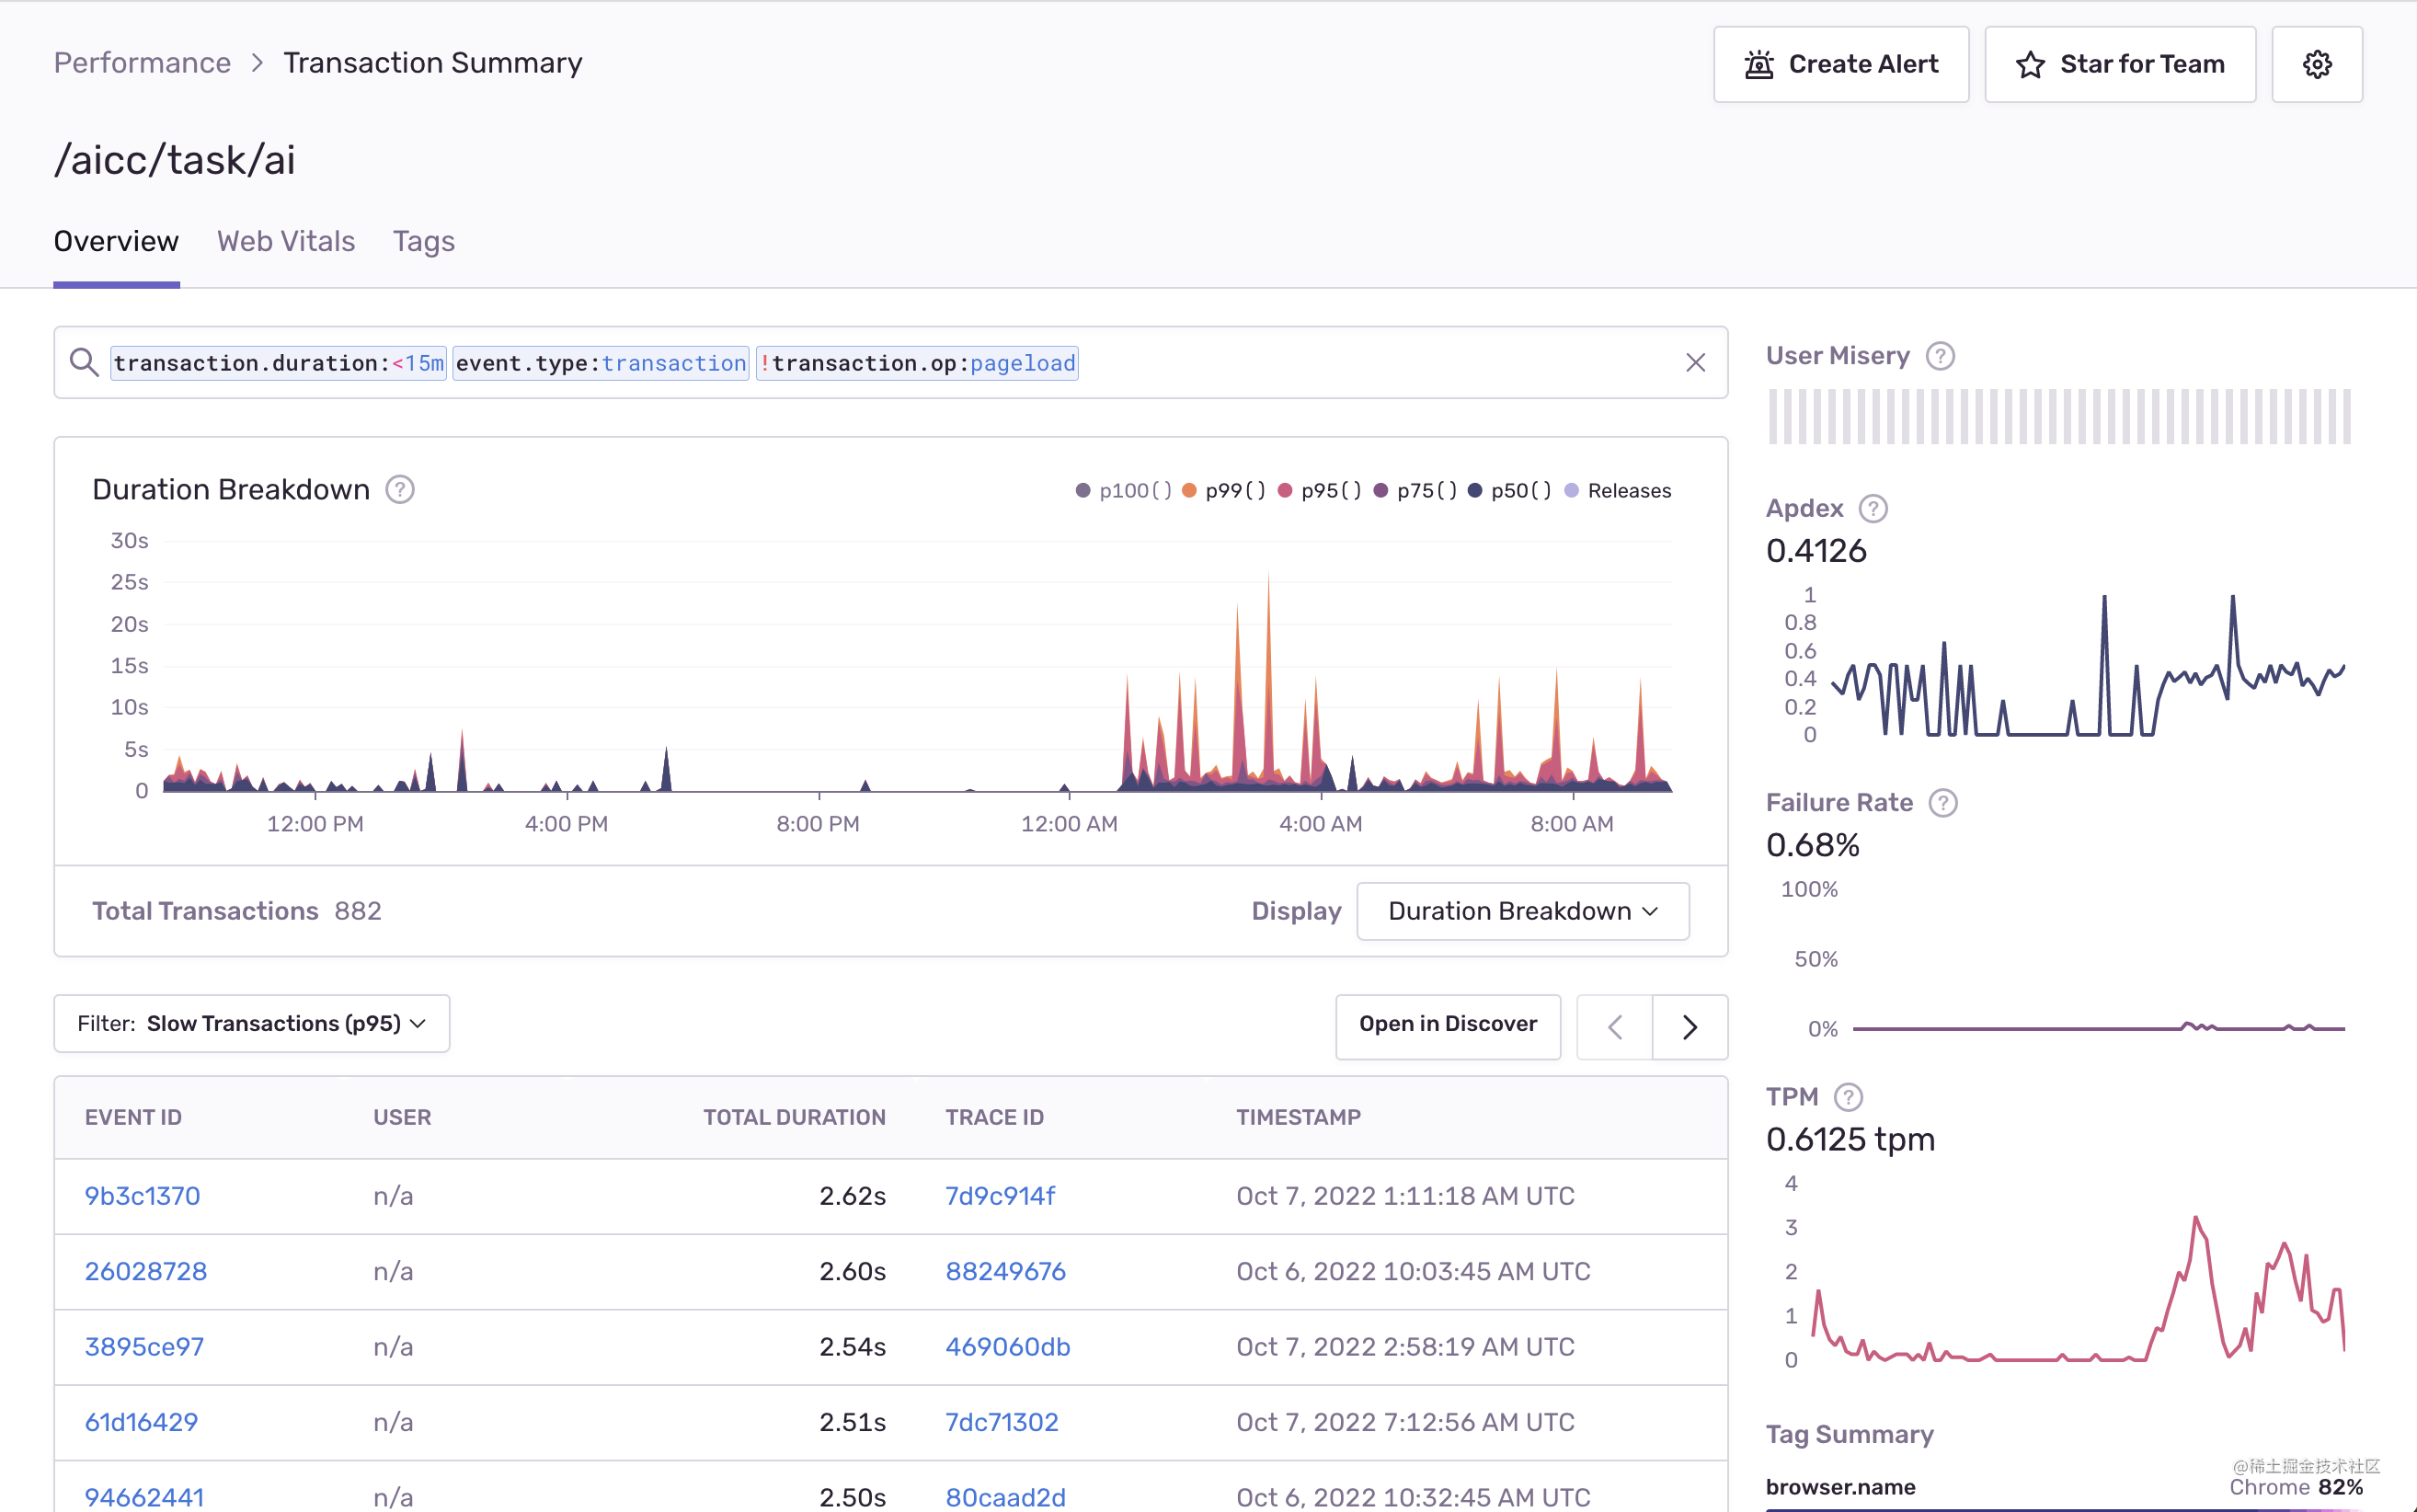Click the EVENT ID column header
The image size is (2417, 1512).
click(133, 1117)
